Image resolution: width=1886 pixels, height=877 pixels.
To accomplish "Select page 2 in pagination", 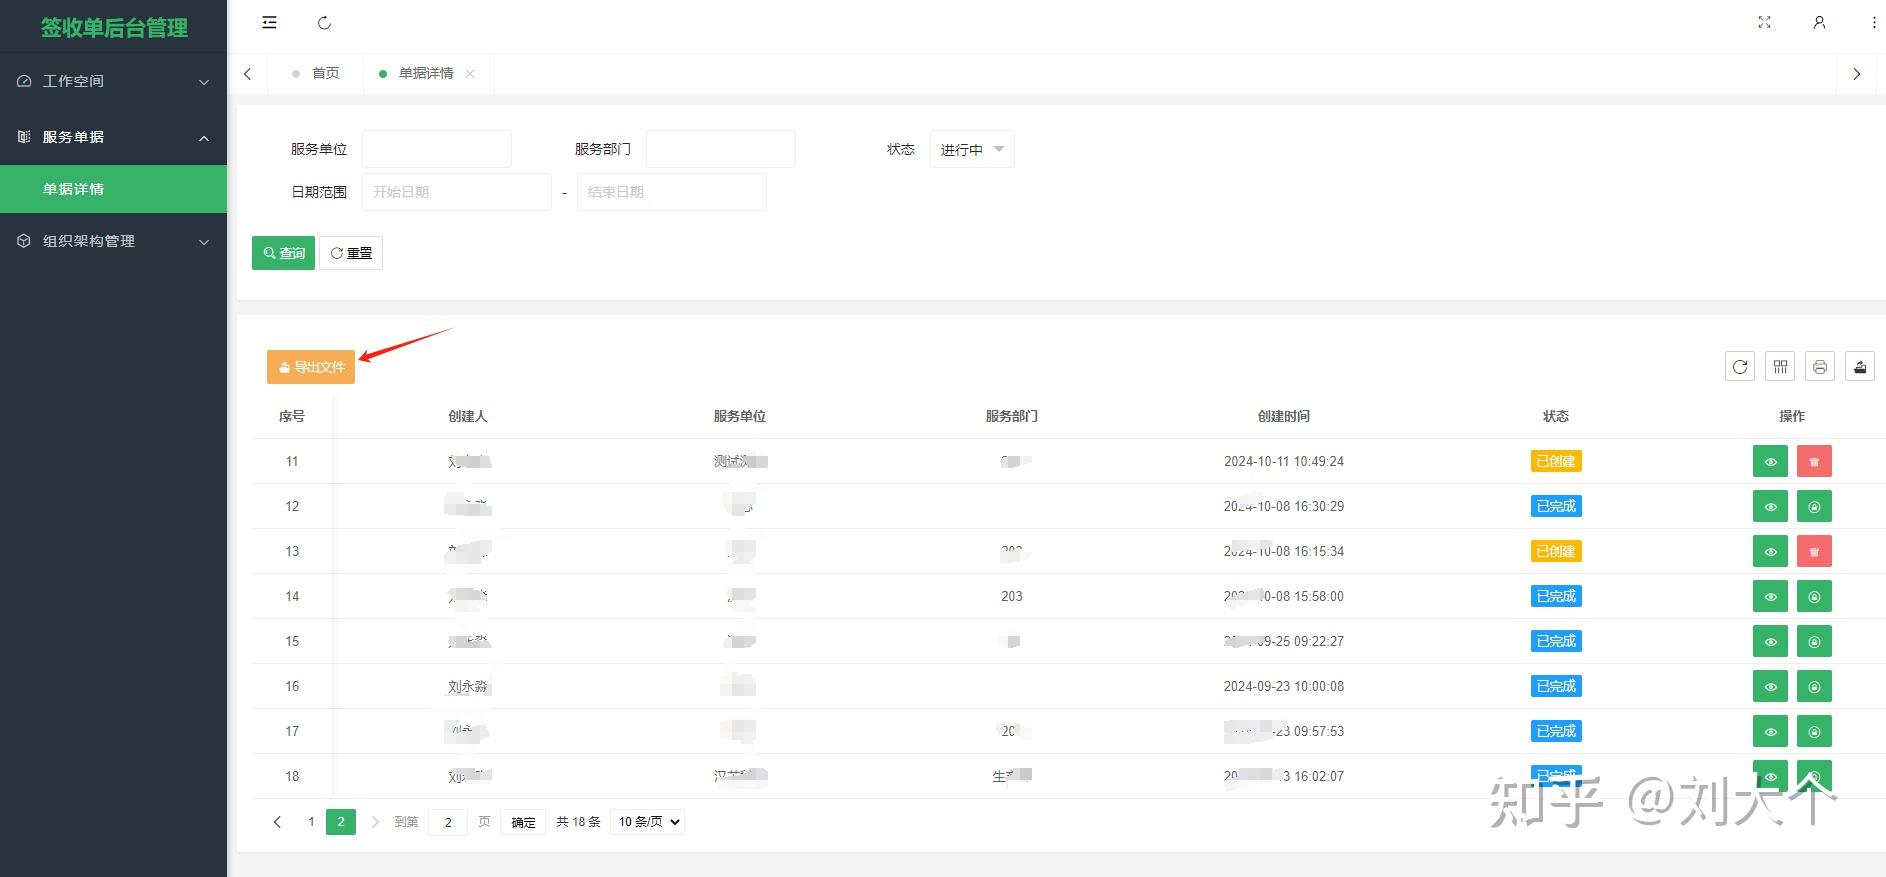I will (341, 822).
